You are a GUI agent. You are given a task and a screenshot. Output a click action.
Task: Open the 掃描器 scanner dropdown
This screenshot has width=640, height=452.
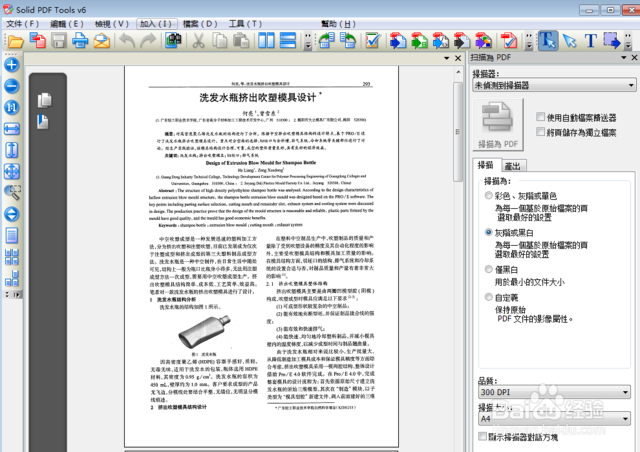[554, 85]
